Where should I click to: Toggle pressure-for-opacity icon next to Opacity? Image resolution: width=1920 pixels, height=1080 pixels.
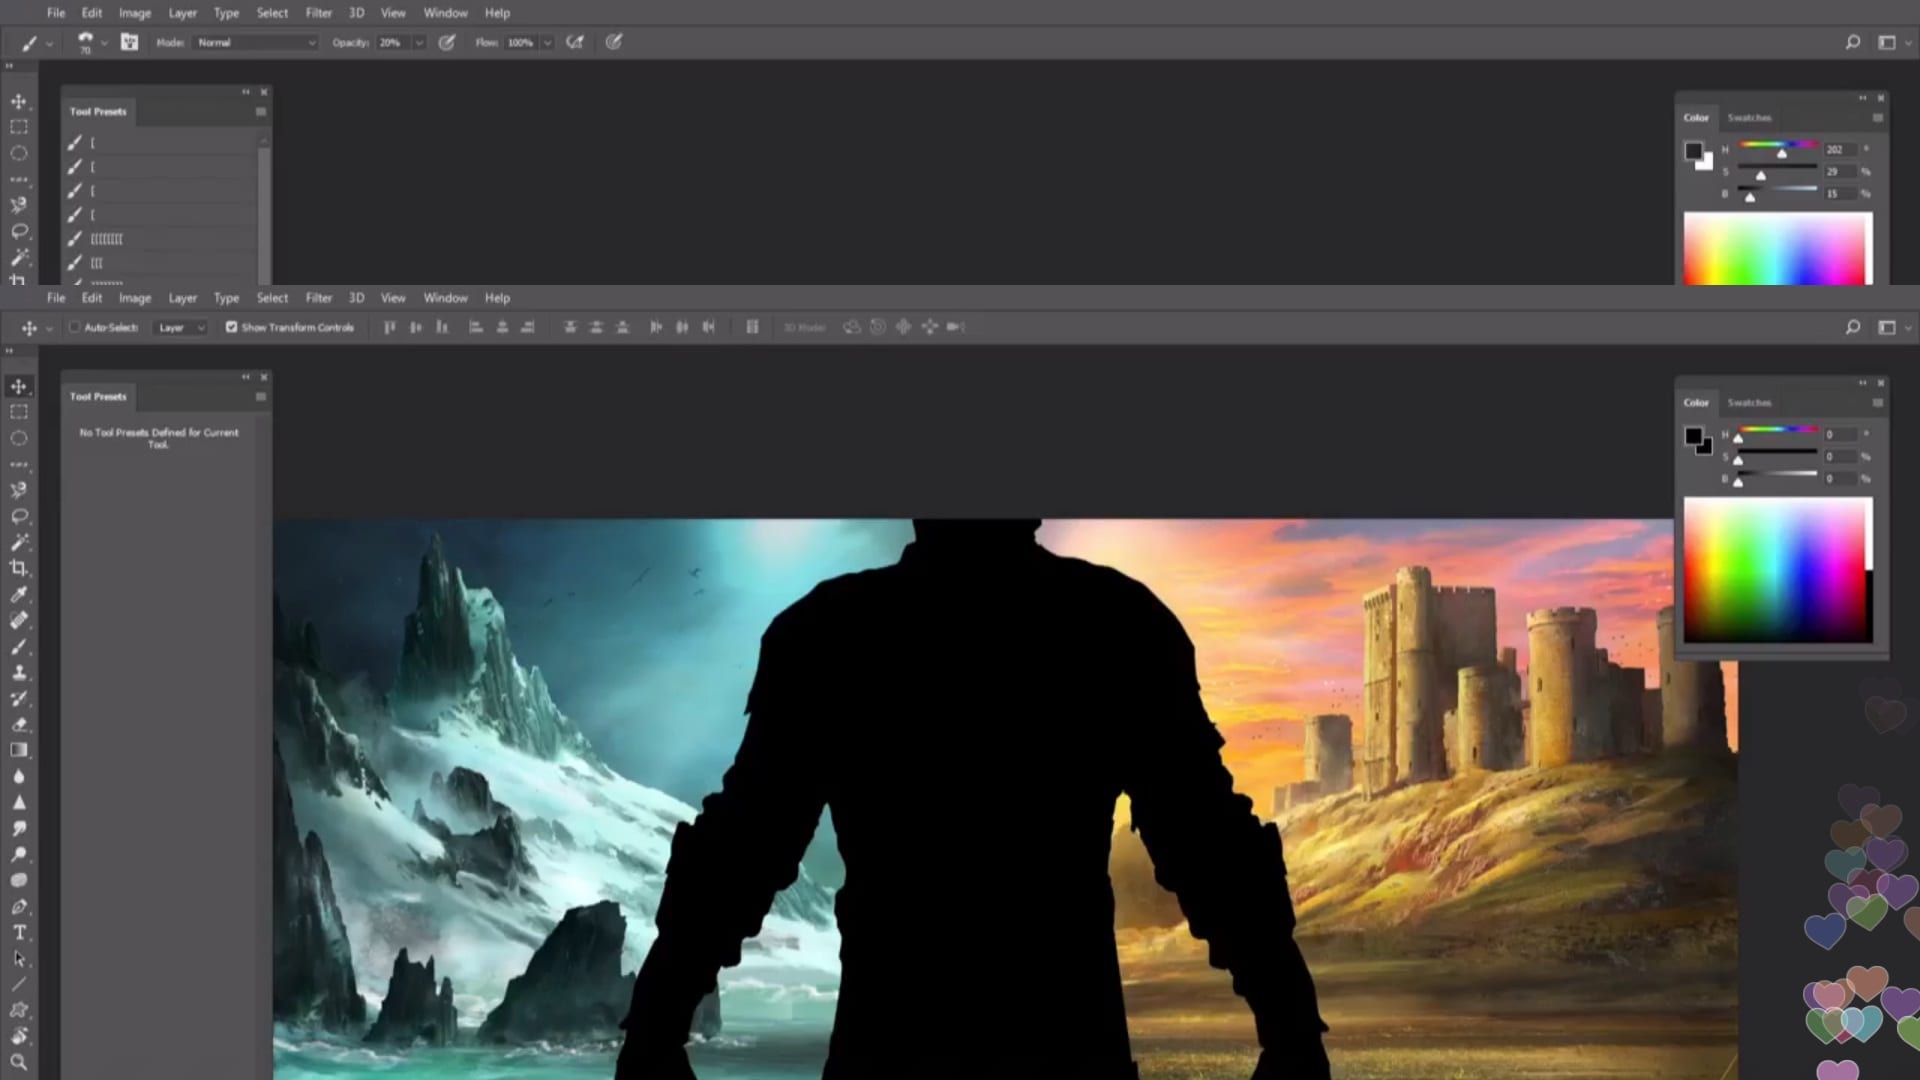click(447, 42)
